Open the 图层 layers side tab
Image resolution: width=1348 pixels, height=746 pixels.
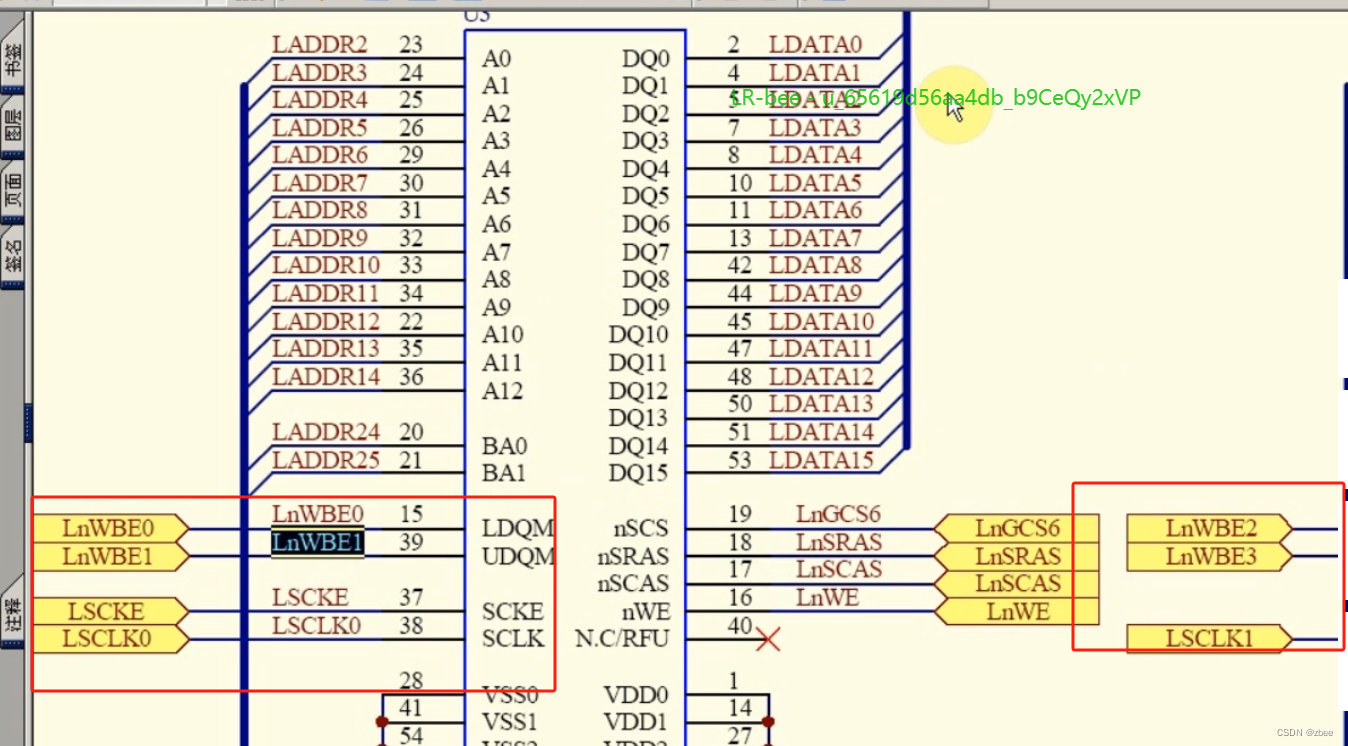(12, 123)
